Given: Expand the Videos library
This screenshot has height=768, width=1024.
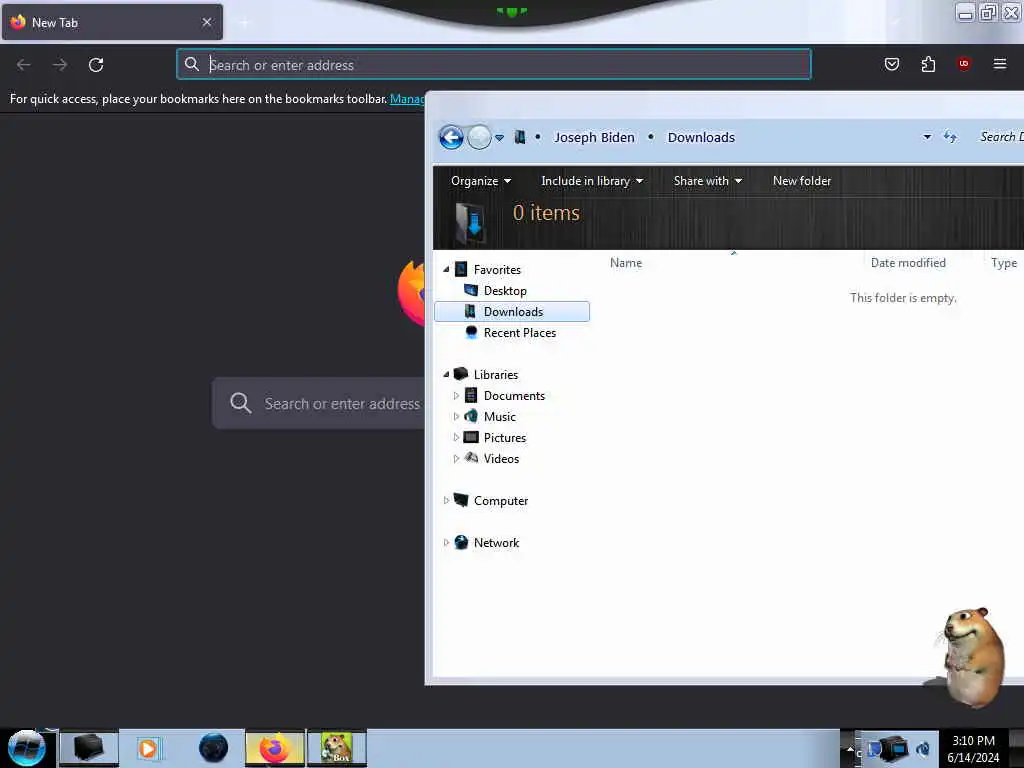Looking at the screenshot, I should click(x=456, y=458).
